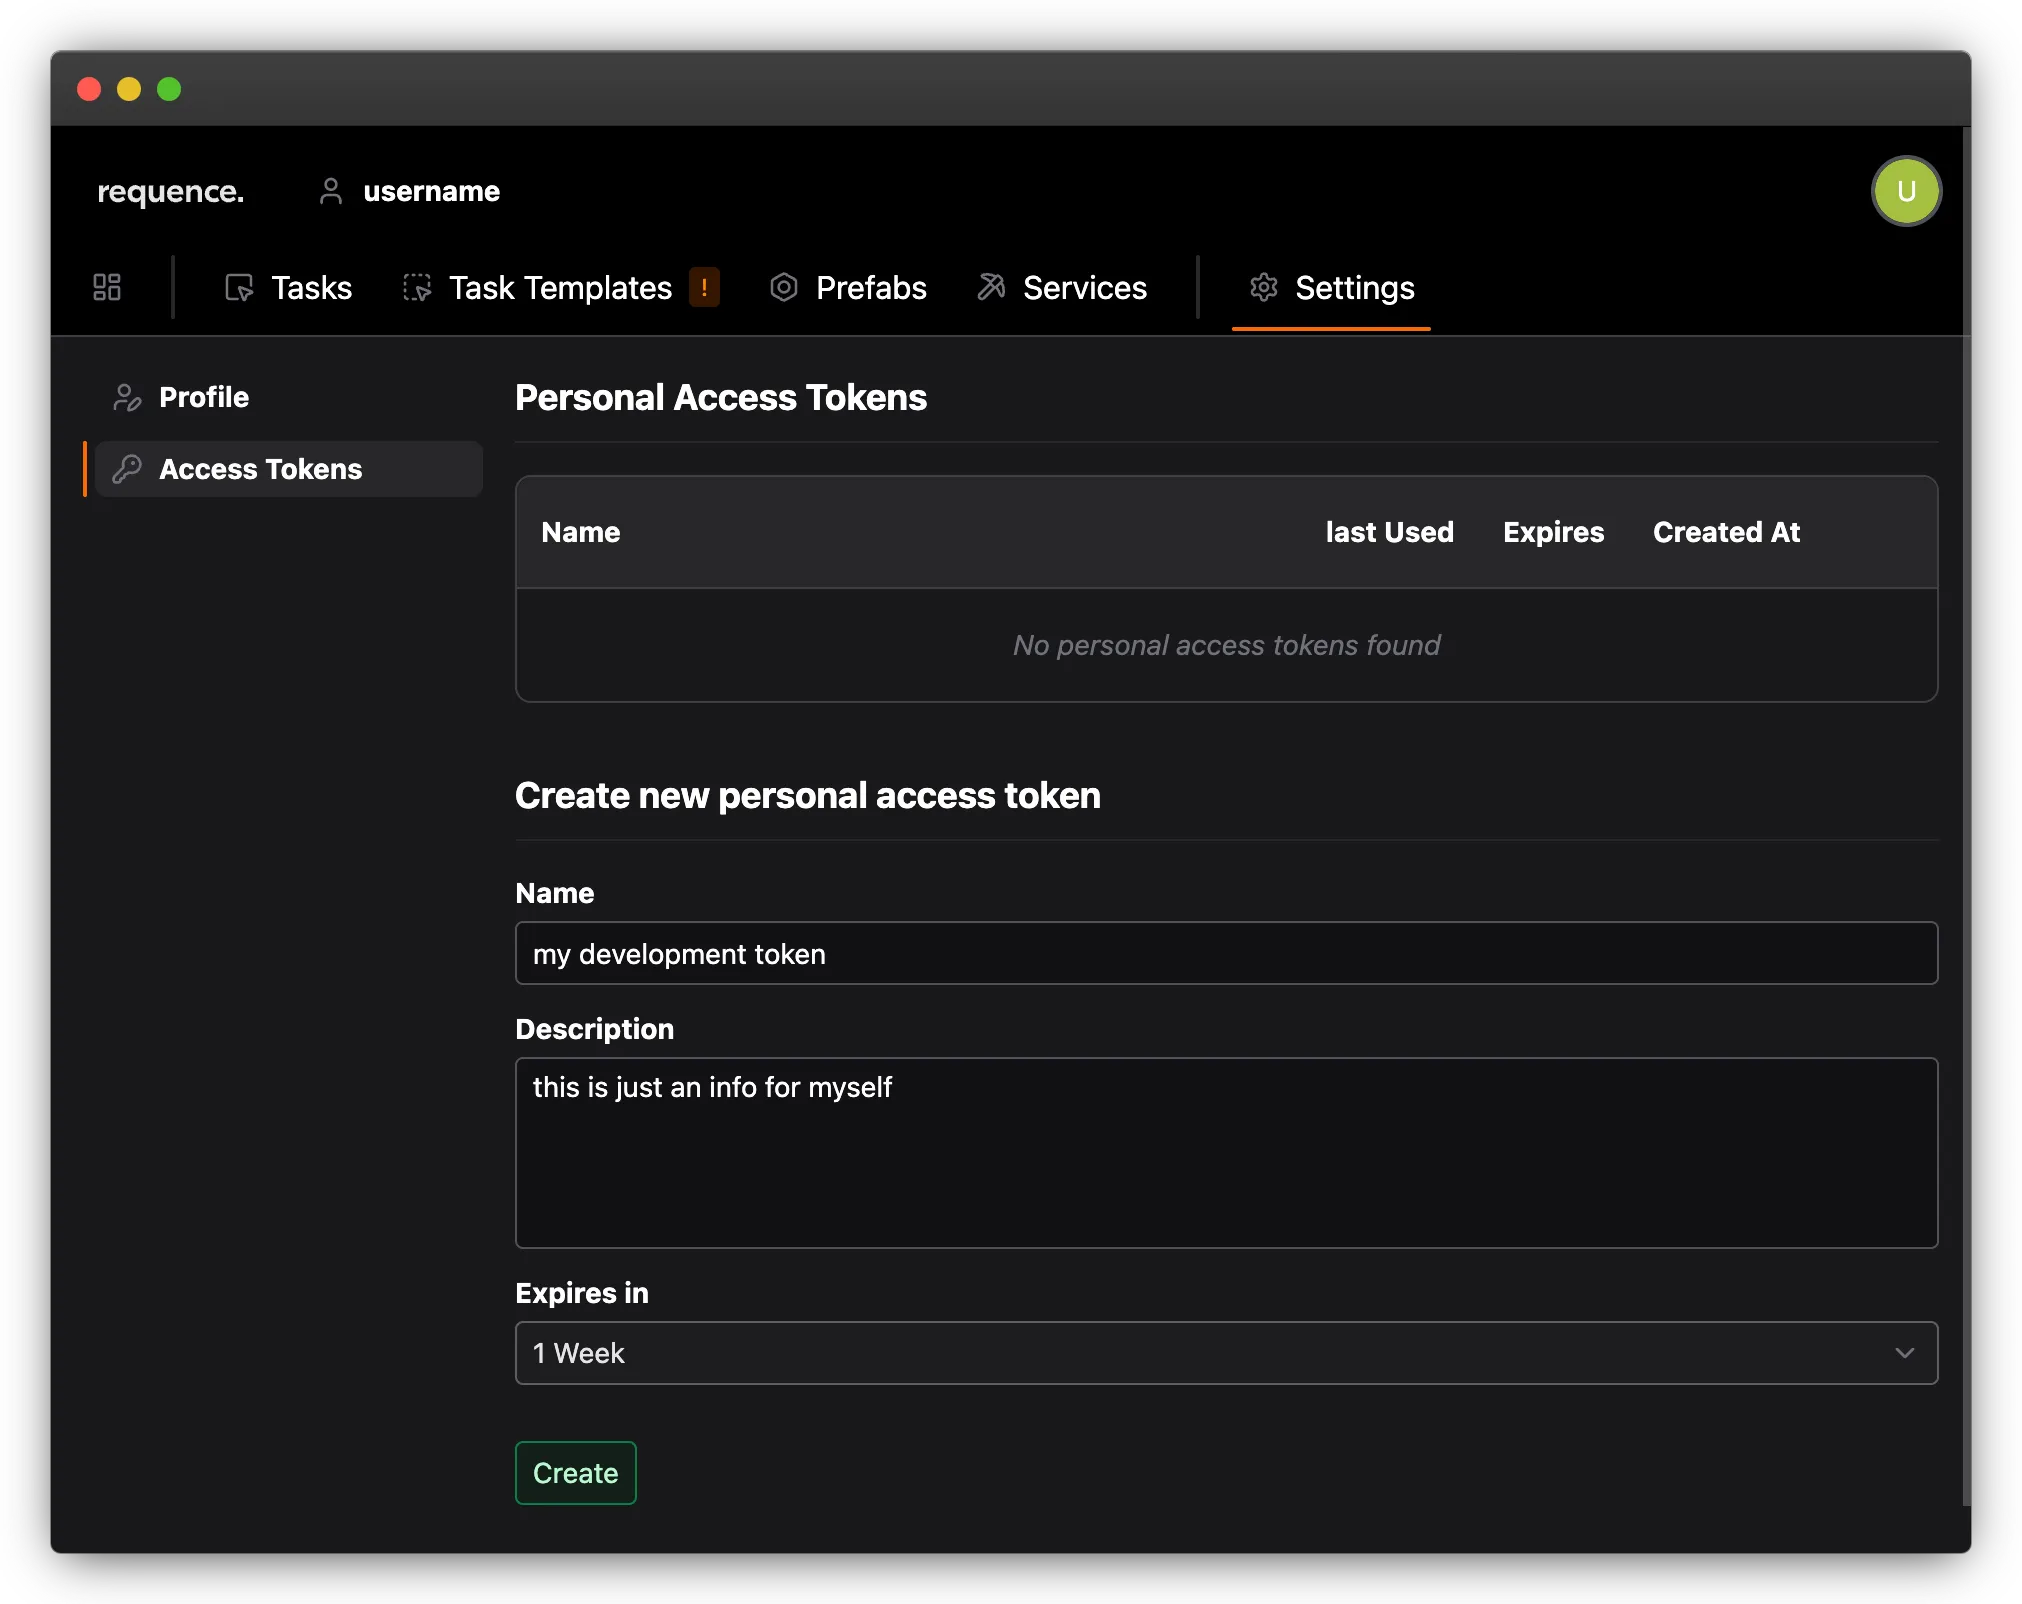This screenshot has height=1604, width=2022.
Task: Open the dashboard grid icon
Action: pyautogui.click(x=106, y=287)
